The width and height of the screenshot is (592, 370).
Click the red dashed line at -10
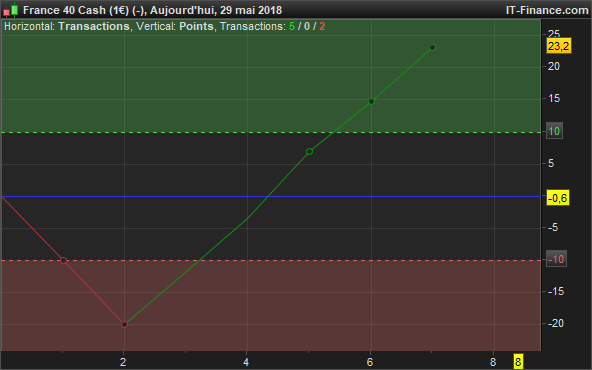[271, 260]
